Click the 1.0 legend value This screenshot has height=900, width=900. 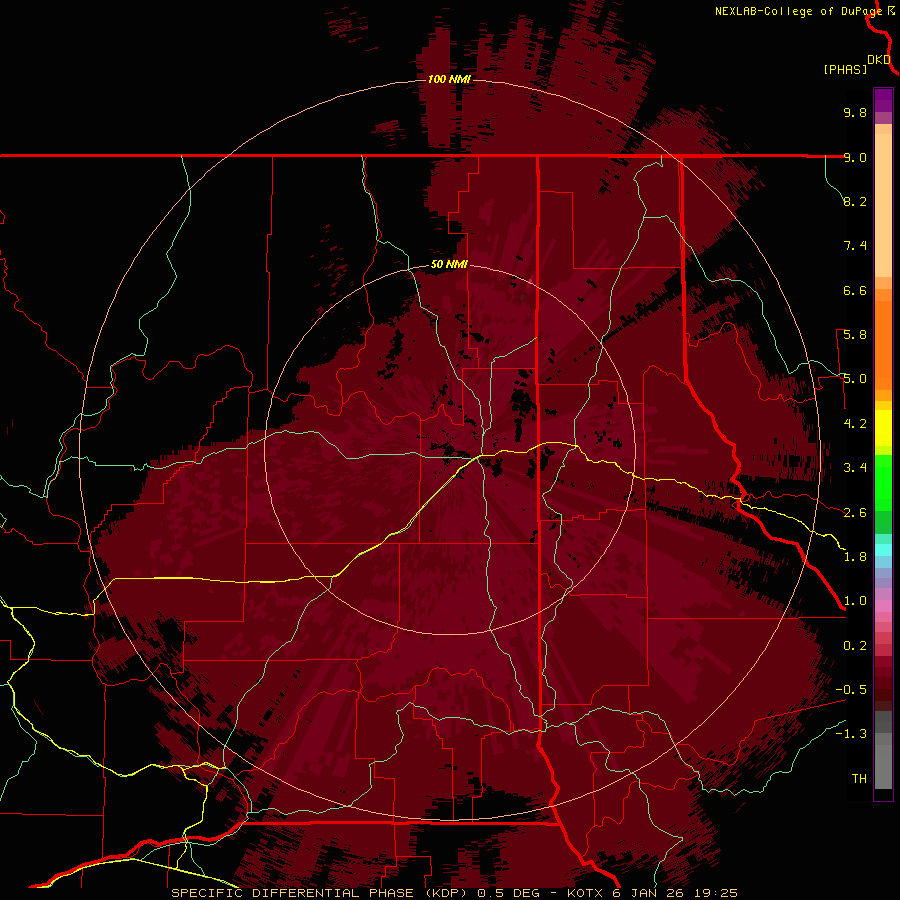click(855, 601)
